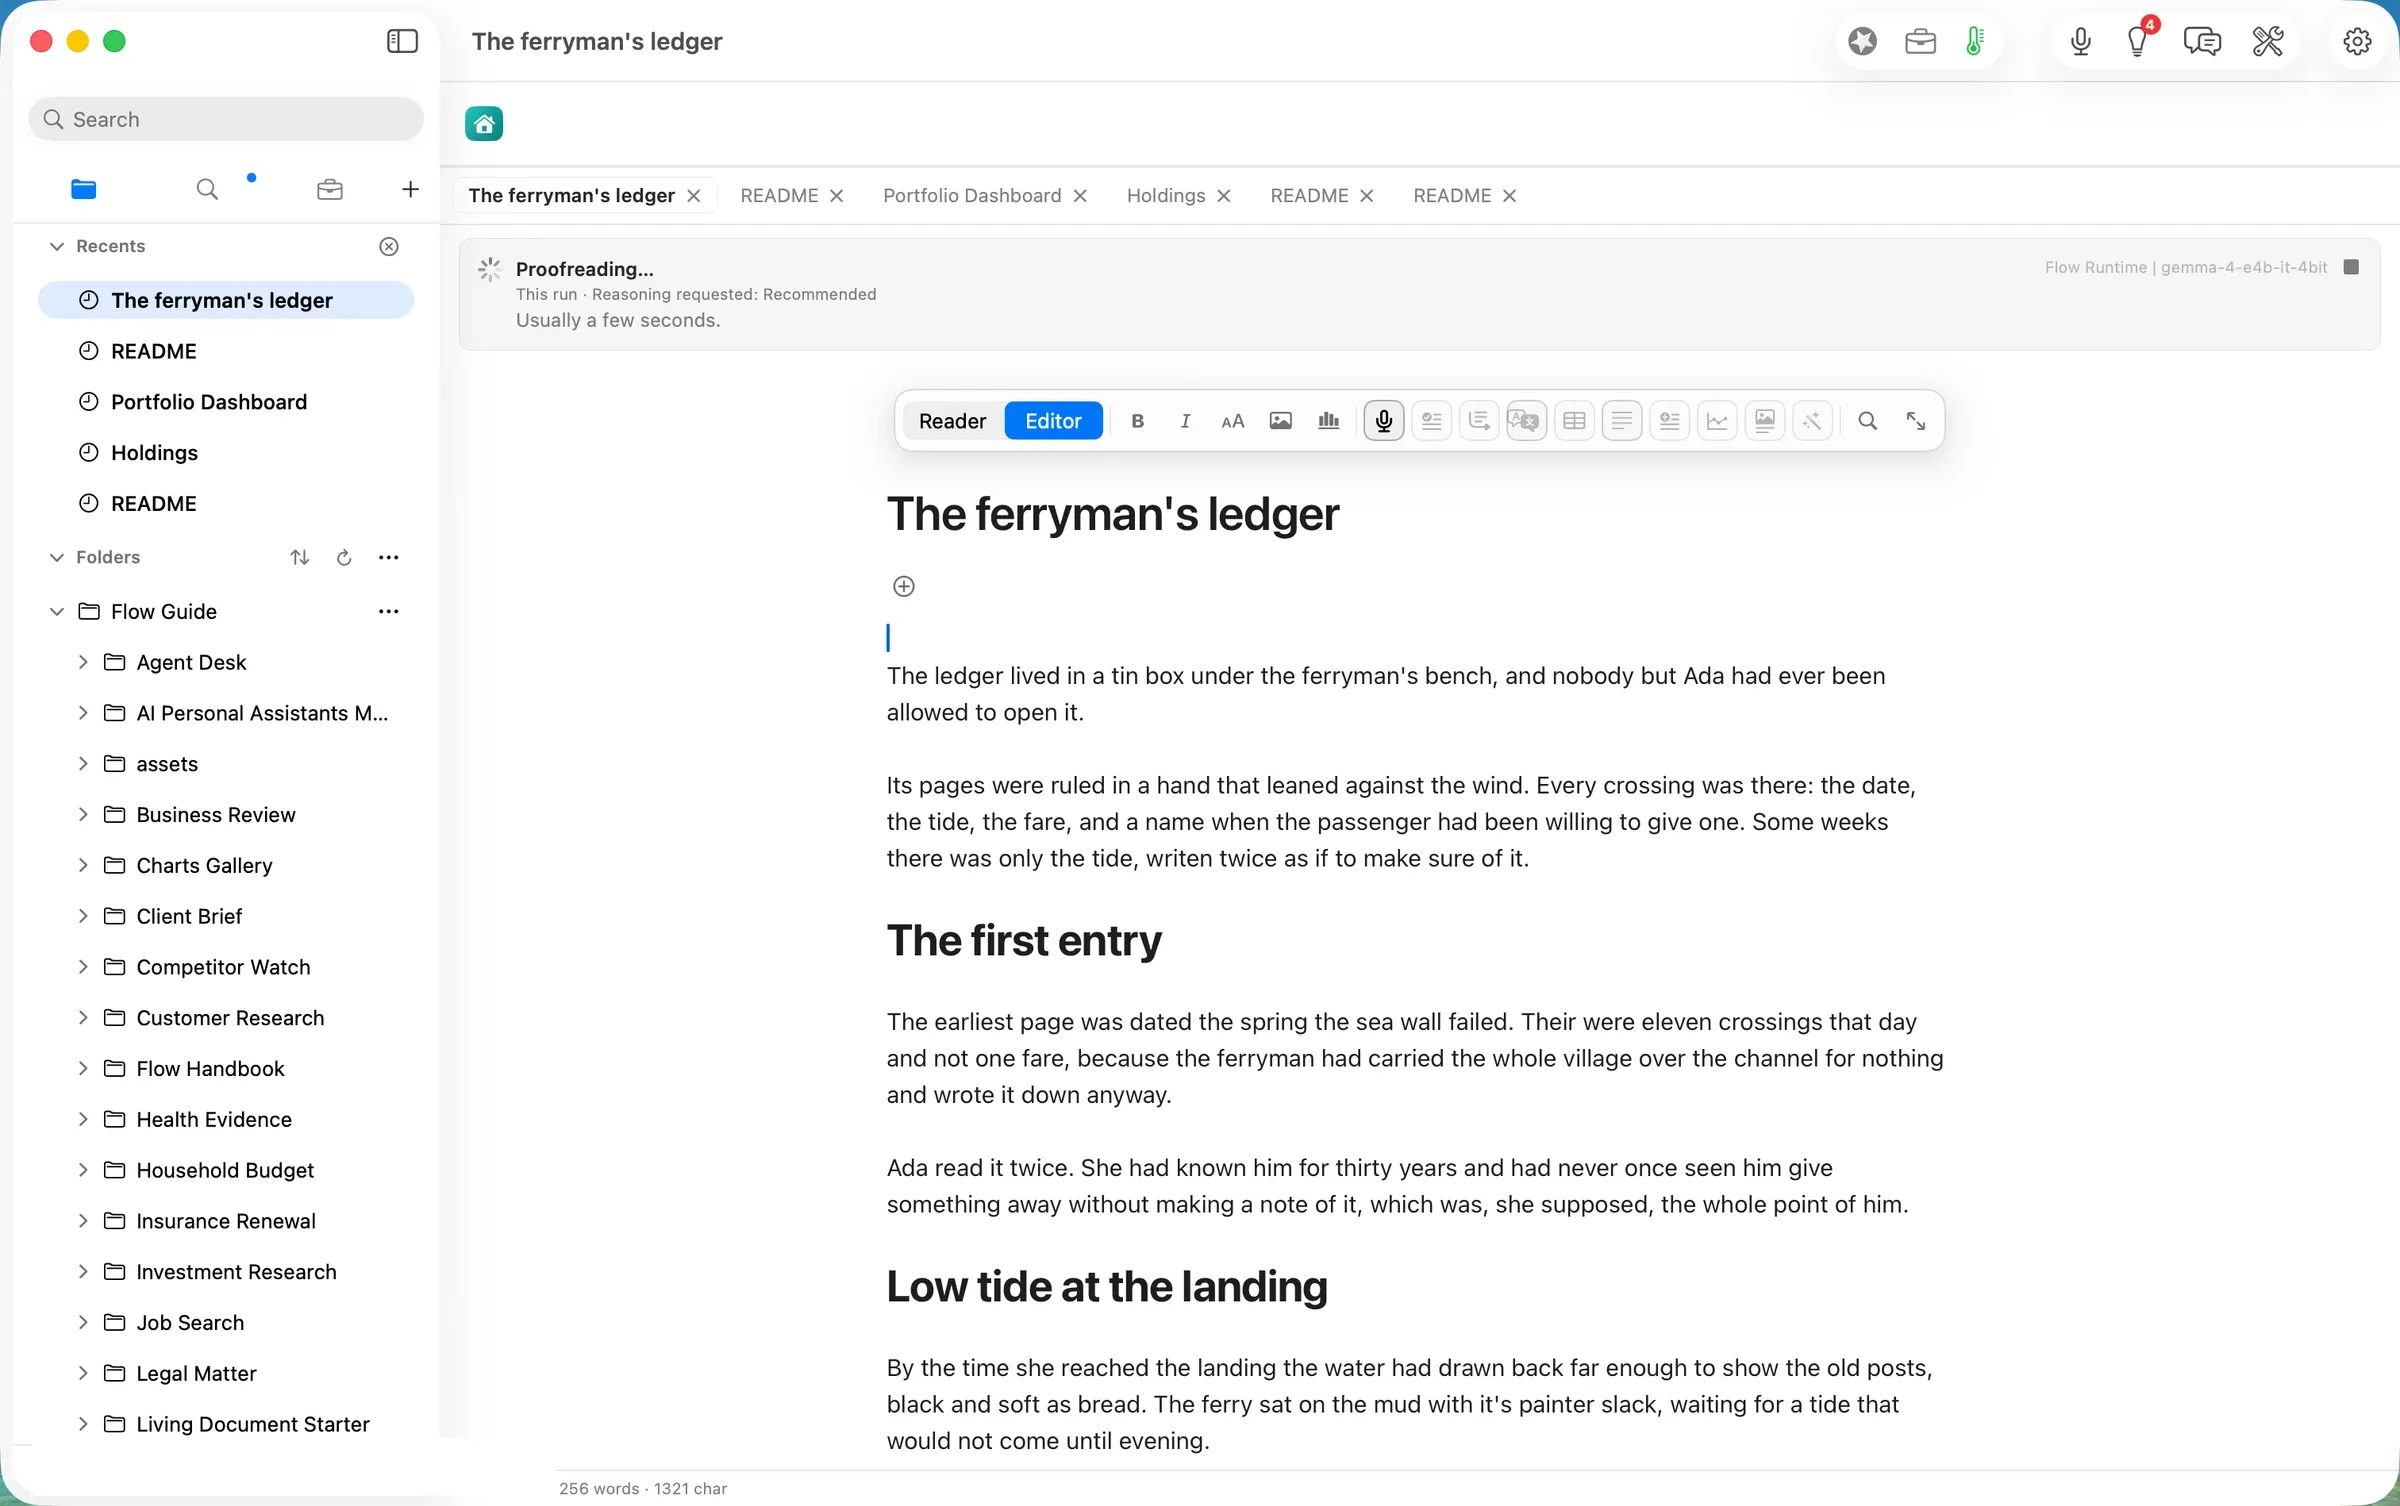Open the lightbulb tips icon with badge
This screenshot has width=2400, height=1506.
(2139, 41)
